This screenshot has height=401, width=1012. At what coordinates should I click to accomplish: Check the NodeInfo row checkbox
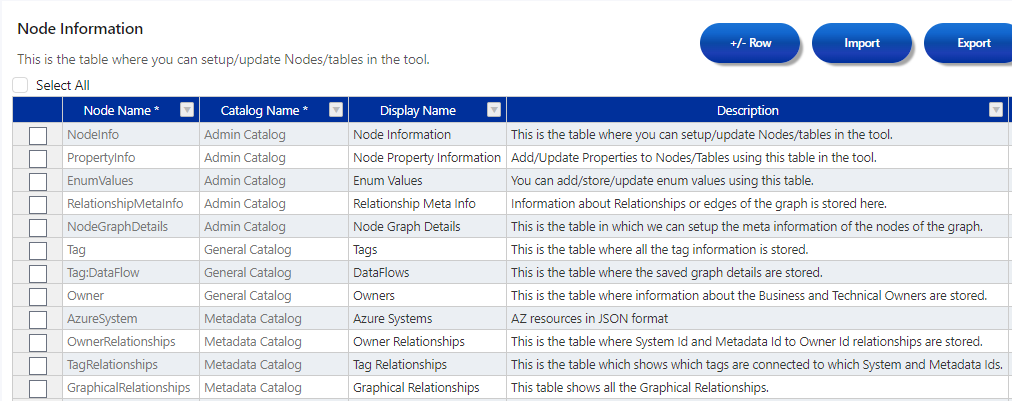click(38, 136)
